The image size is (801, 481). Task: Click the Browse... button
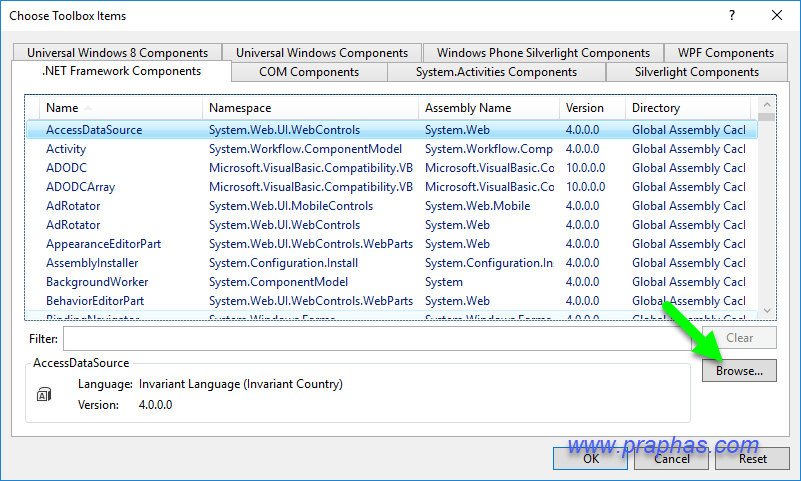(739, 371)
